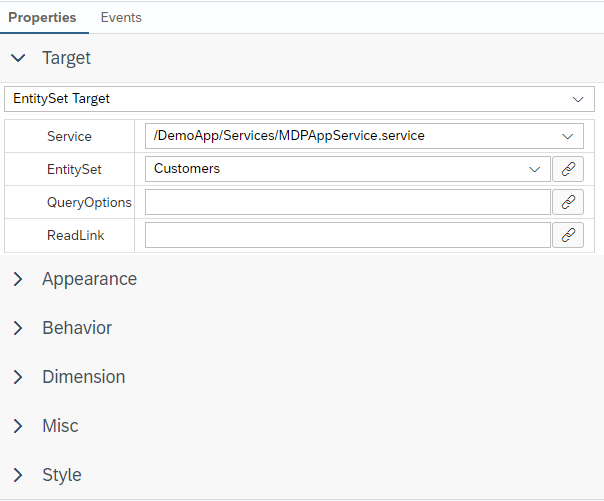
Task: Open the binding link for QueryOptions
Action: coord(568,202)
